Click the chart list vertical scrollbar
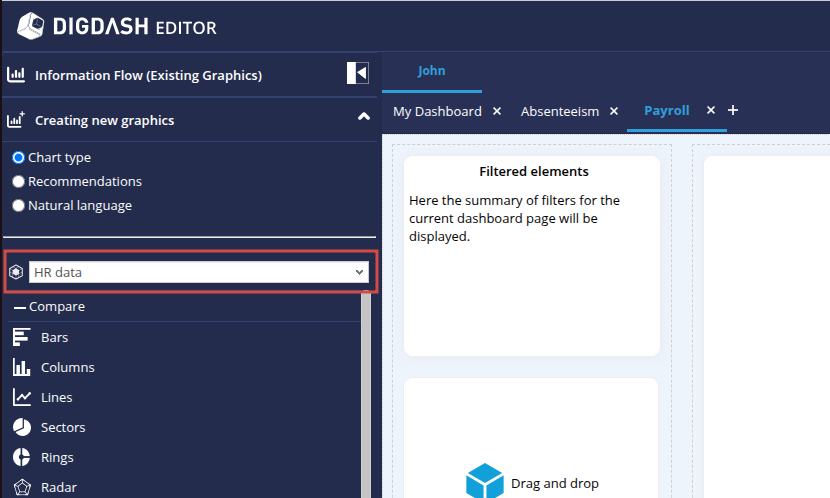Screen dimensions: 830x498 pos(366,400)
